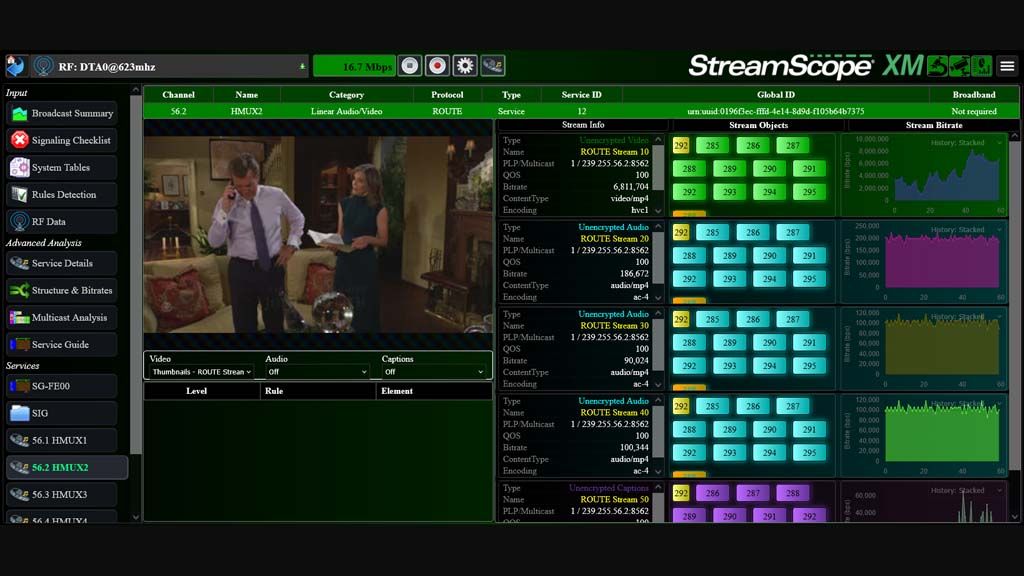Click the video thumbnail preview

tap(318, 234)
